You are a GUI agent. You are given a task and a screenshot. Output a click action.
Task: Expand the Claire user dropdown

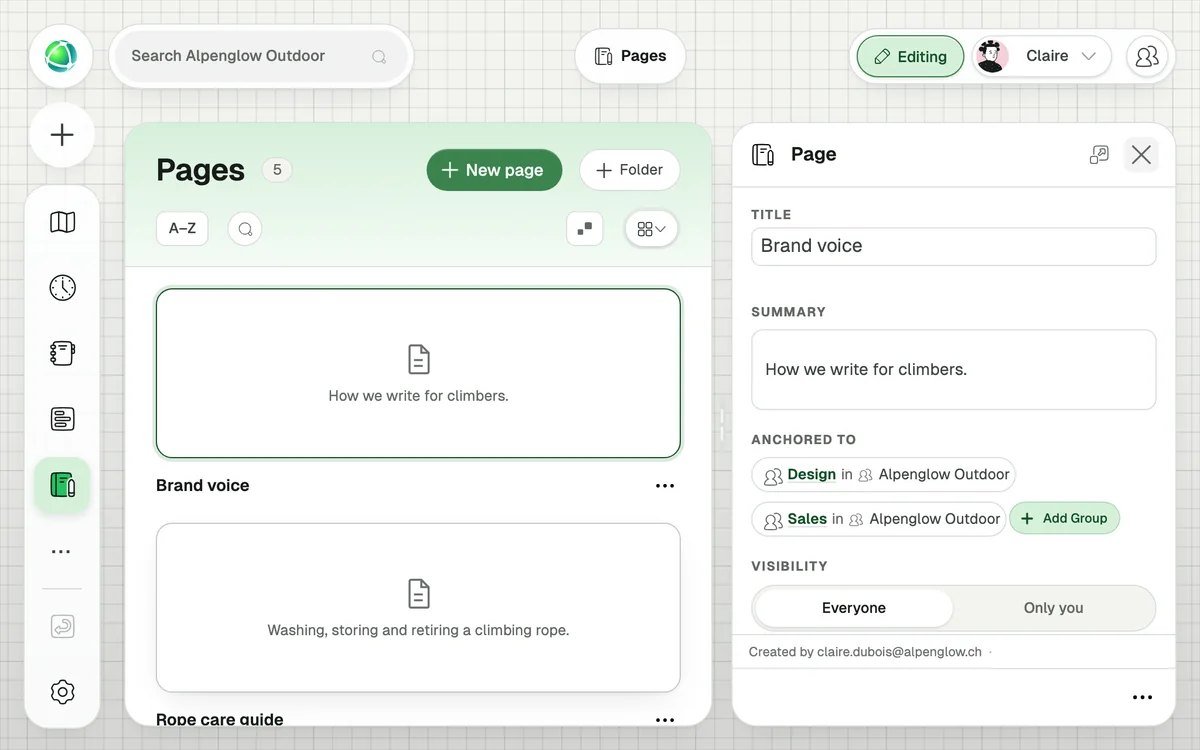(1041, 57)
